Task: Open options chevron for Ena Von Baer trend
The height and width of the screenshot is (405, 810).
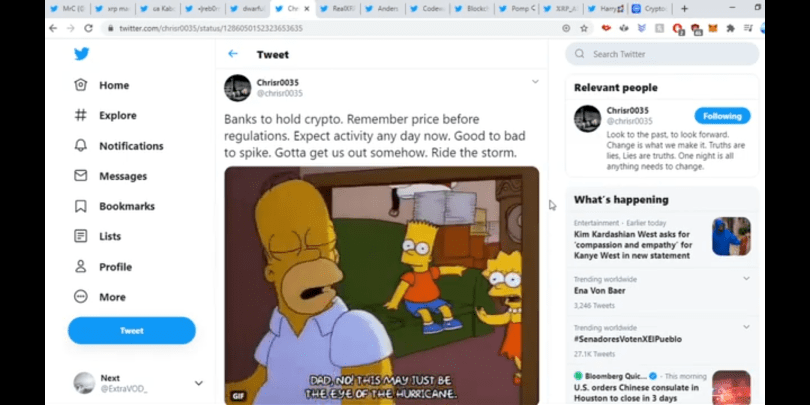Action: click(746, 278)
